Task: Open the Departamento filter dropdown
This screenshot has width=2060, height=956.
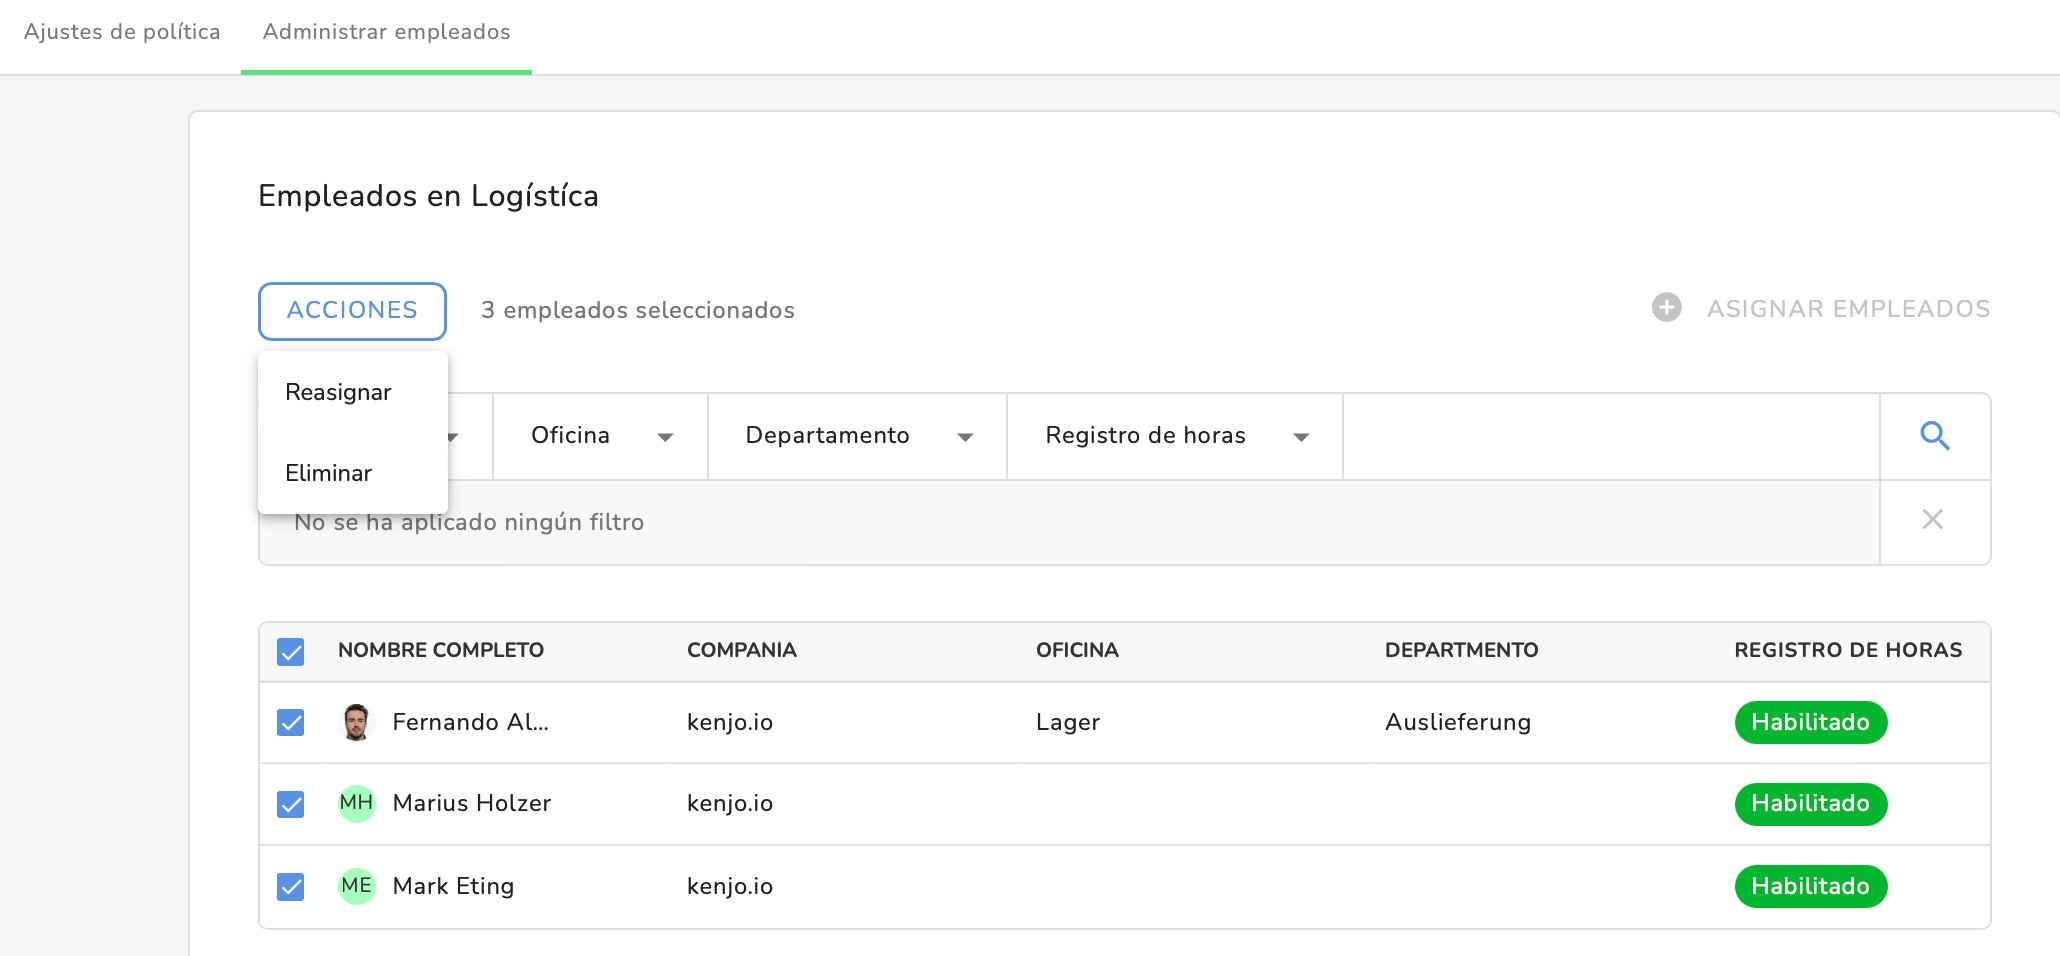Action: (x=858, y=436)
